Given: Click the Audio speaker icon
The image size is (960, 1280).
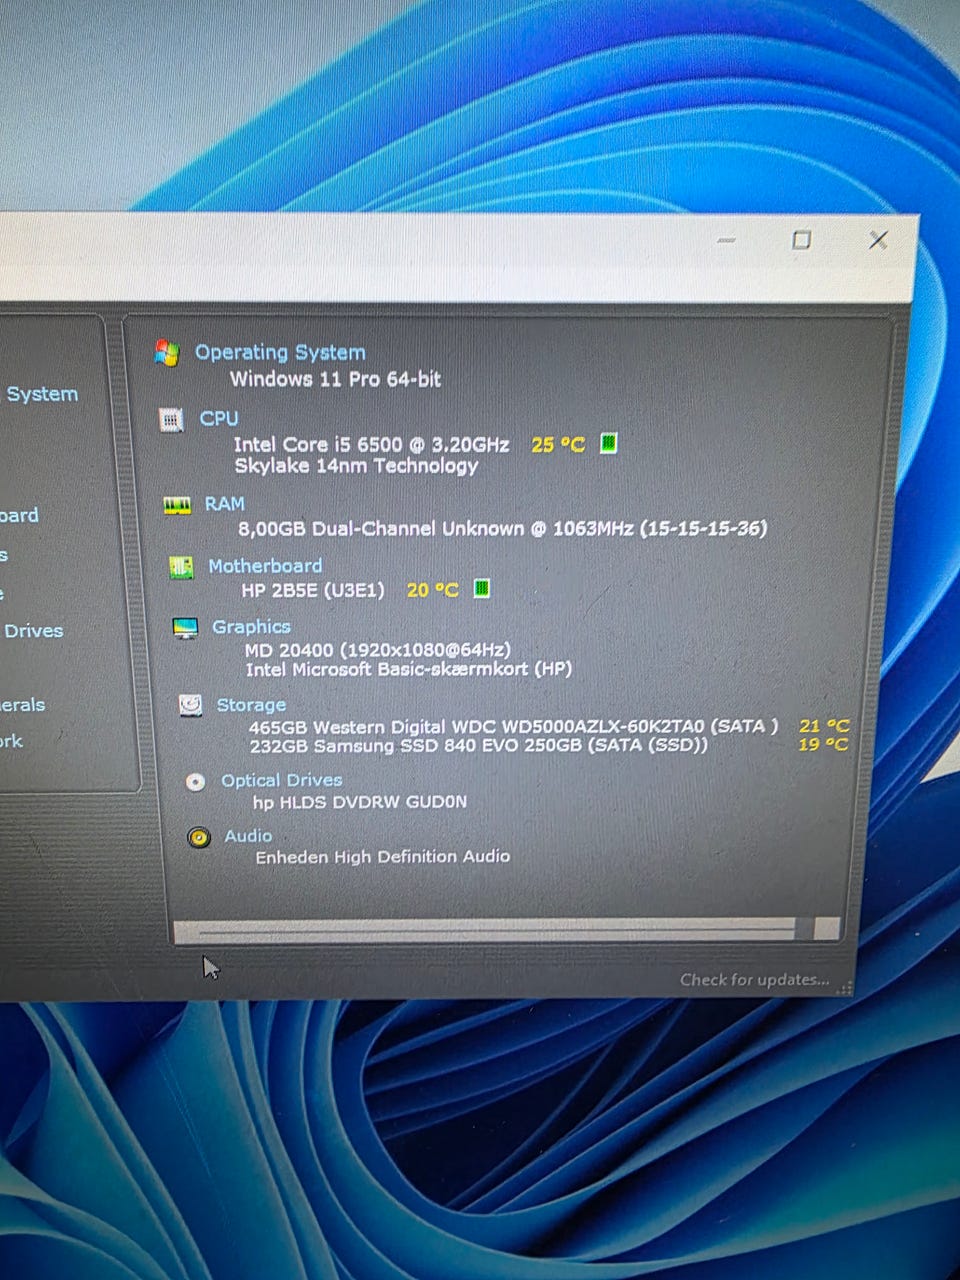Looking at the screenshot, I should pyautogui.click(x=199, y=837).
